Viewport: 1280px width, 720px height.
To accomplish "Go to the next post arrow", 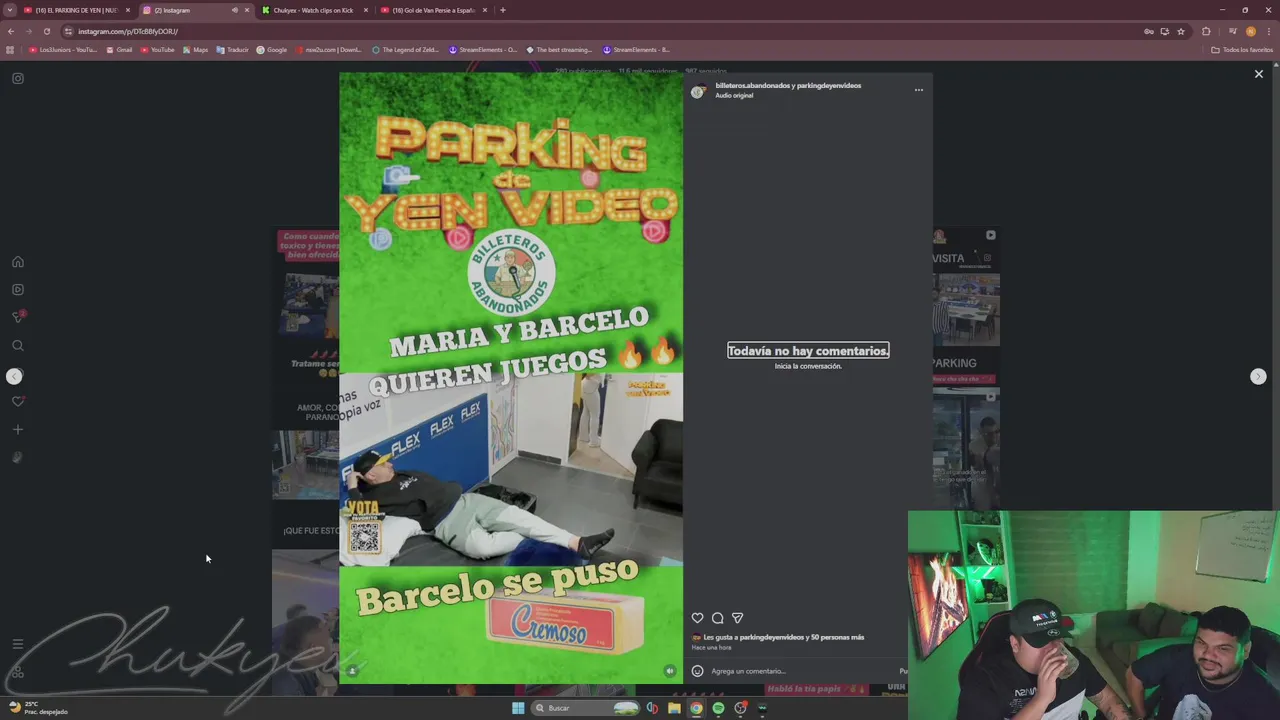I will coord(1258,376).
